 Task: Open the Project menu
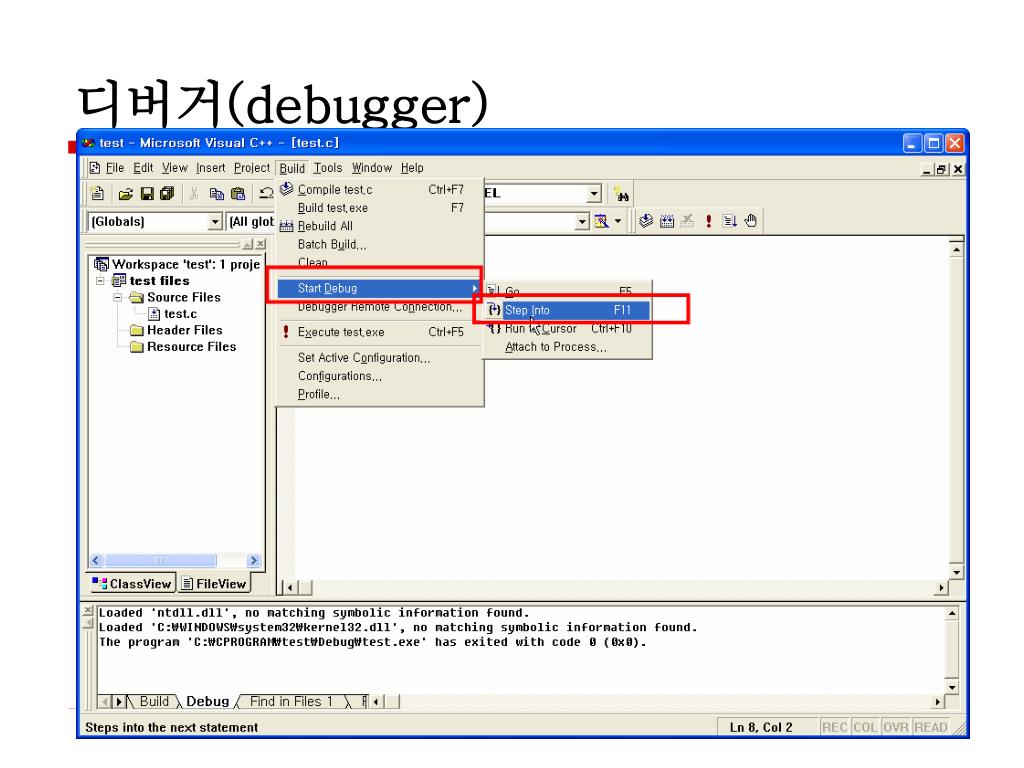tap(251, 168)
